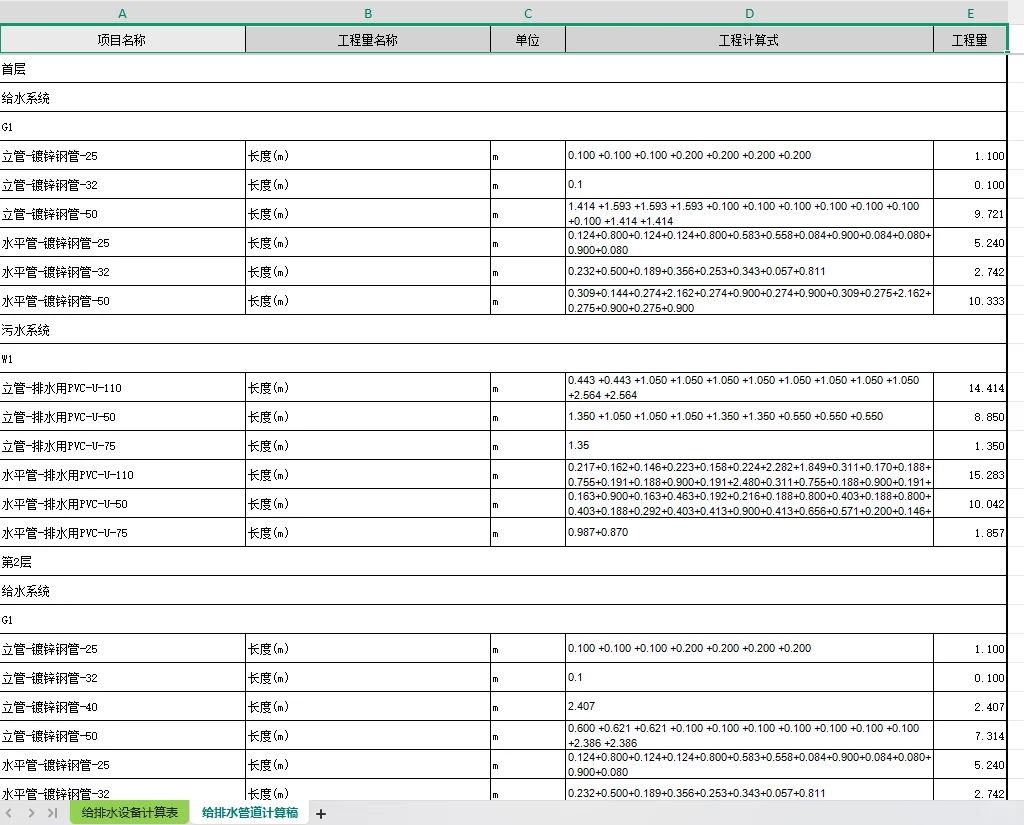This screenshot has width=1024, height=825.
Task: Click cell 水平管-排水用PVC-U-50
Action: [122, 504]
